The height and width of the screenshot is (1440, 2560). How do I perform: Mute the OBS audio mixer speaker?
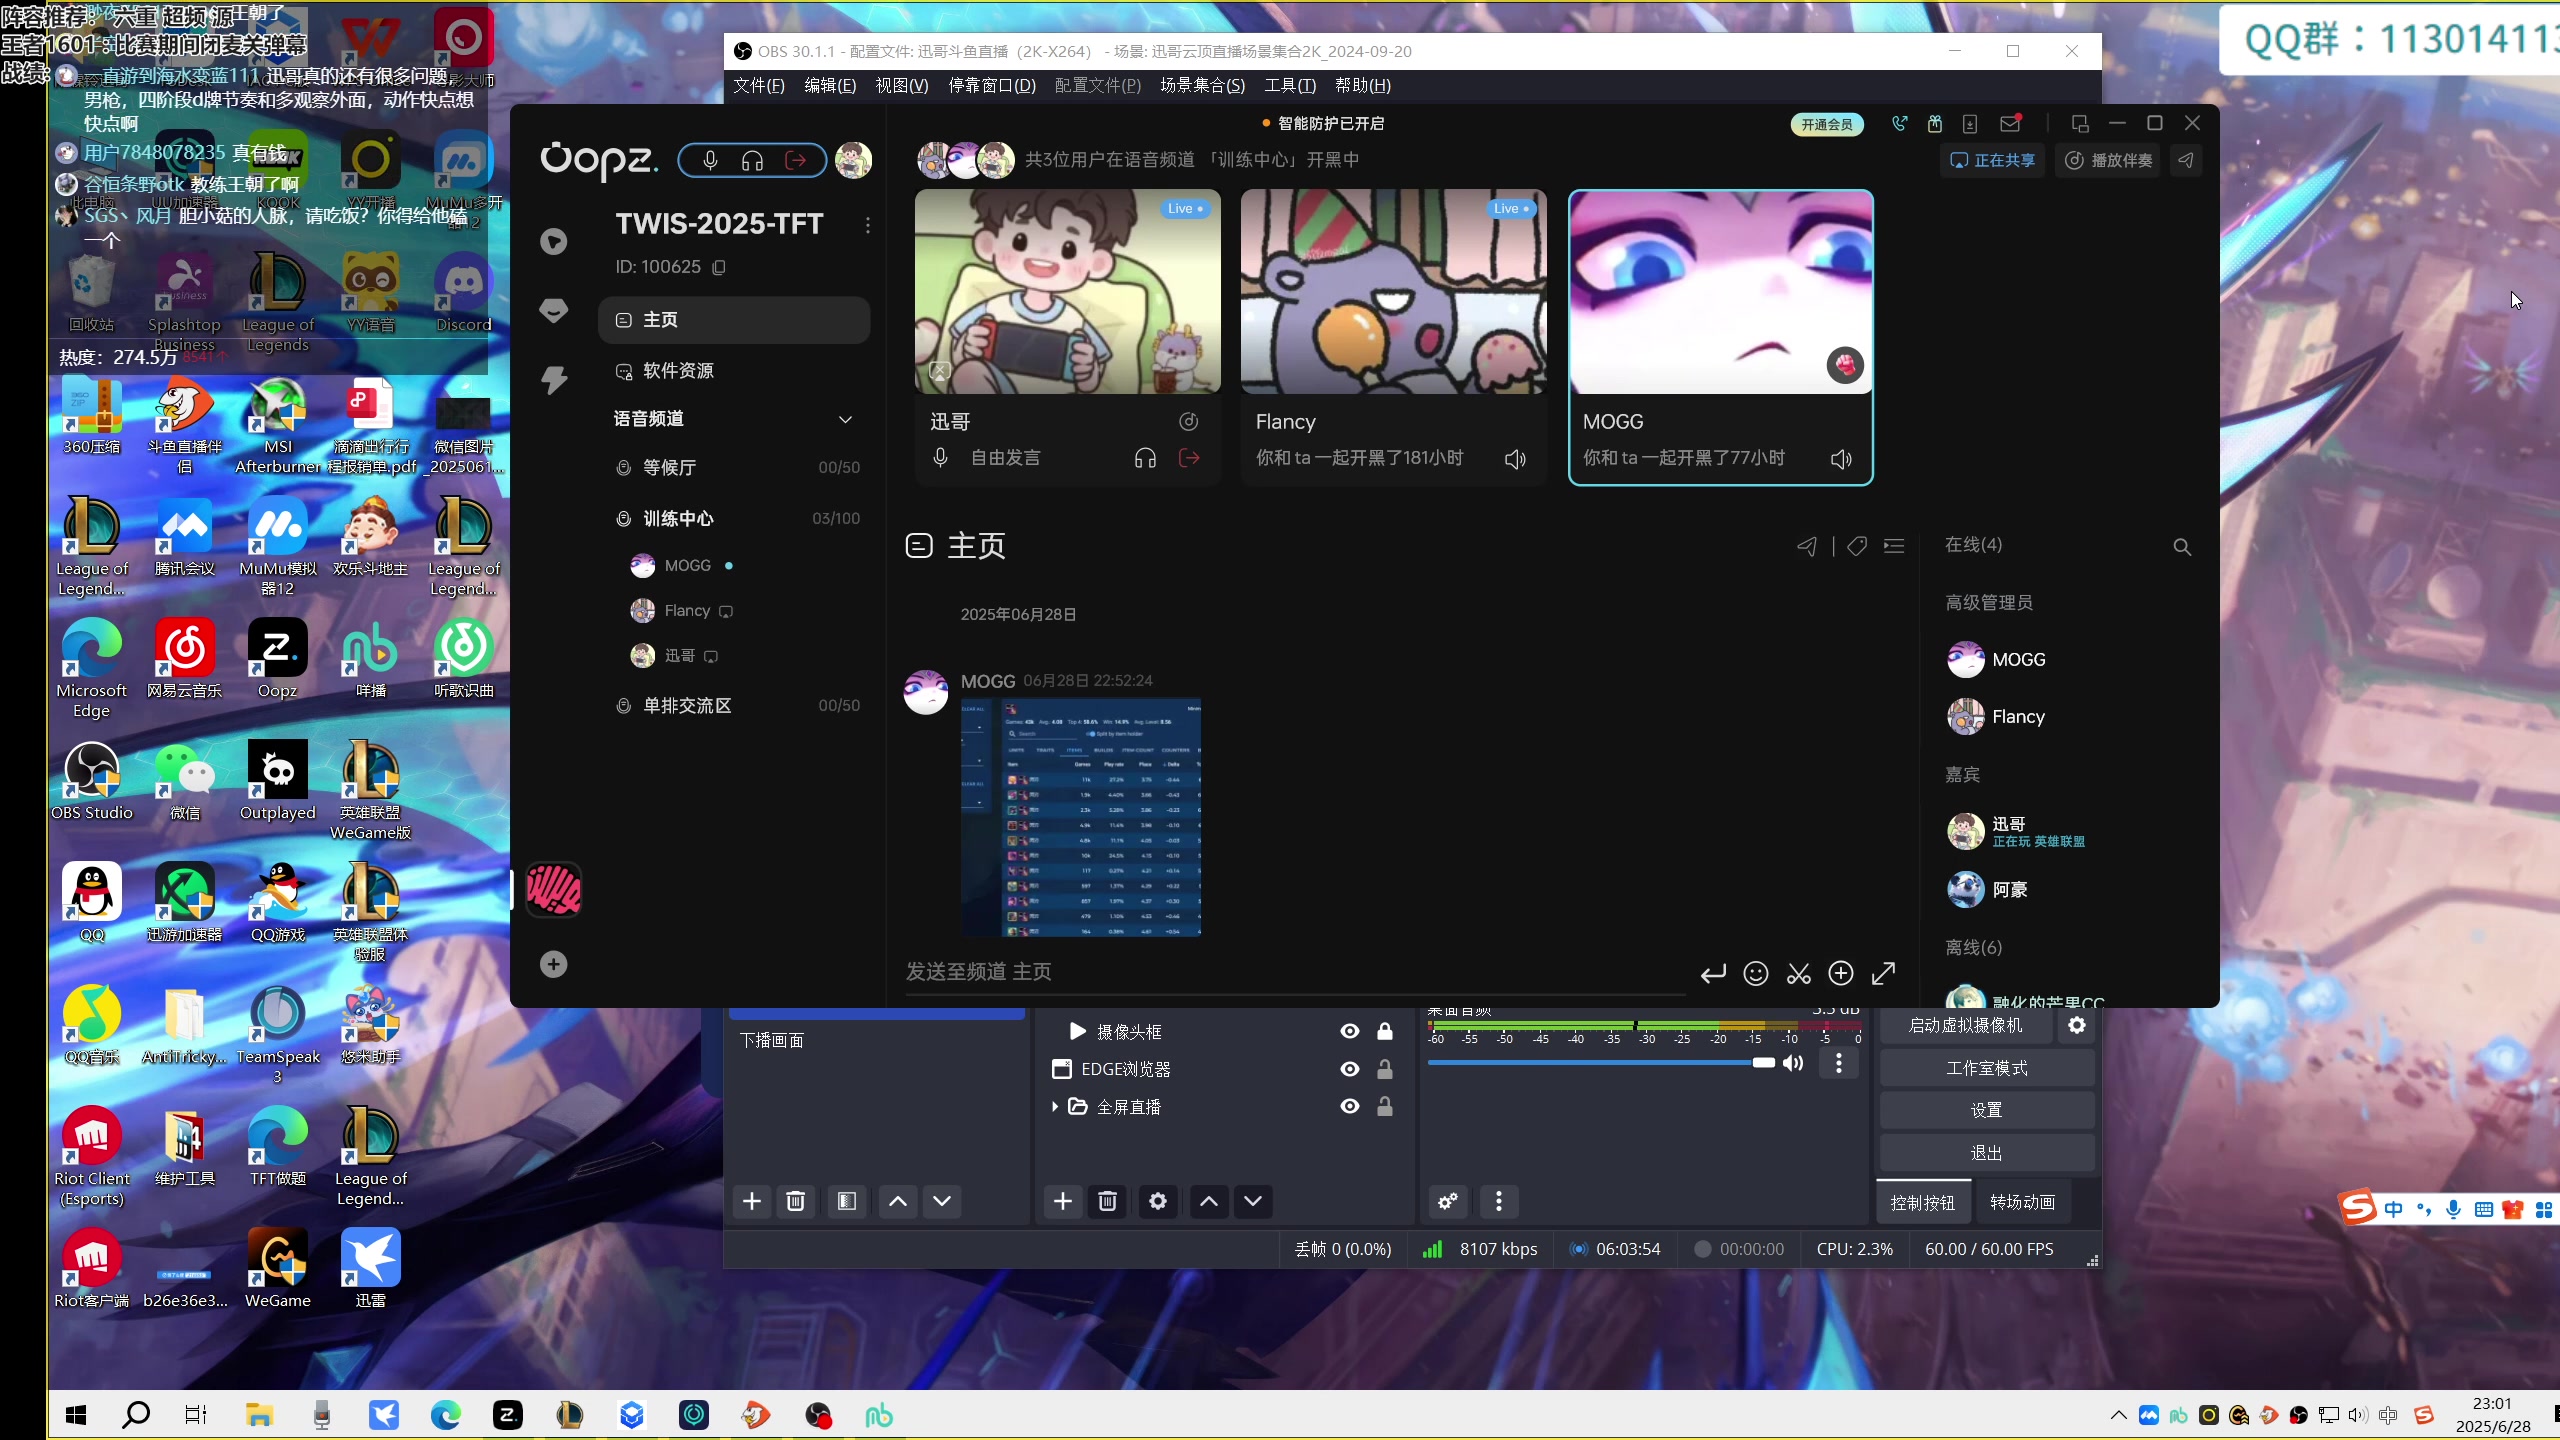click(x=1793, y=1063)
